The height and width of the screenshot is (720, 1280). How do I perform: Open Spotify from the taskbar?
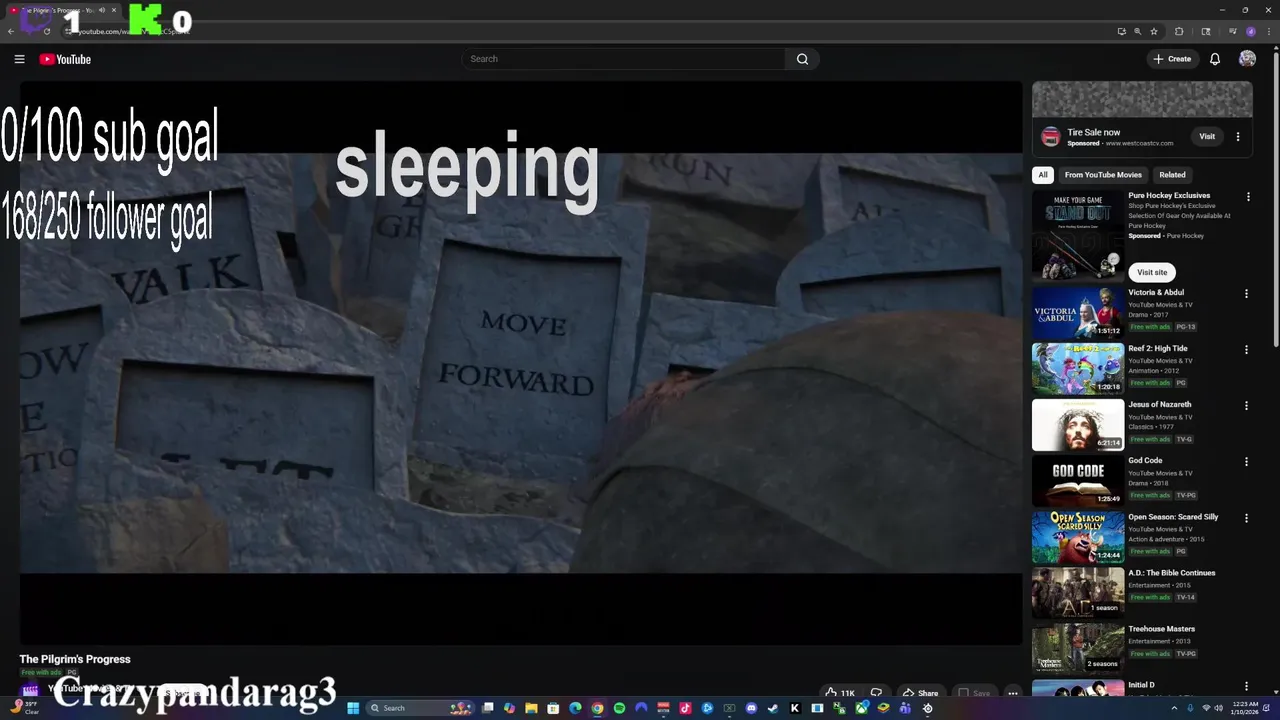[619, 708]
